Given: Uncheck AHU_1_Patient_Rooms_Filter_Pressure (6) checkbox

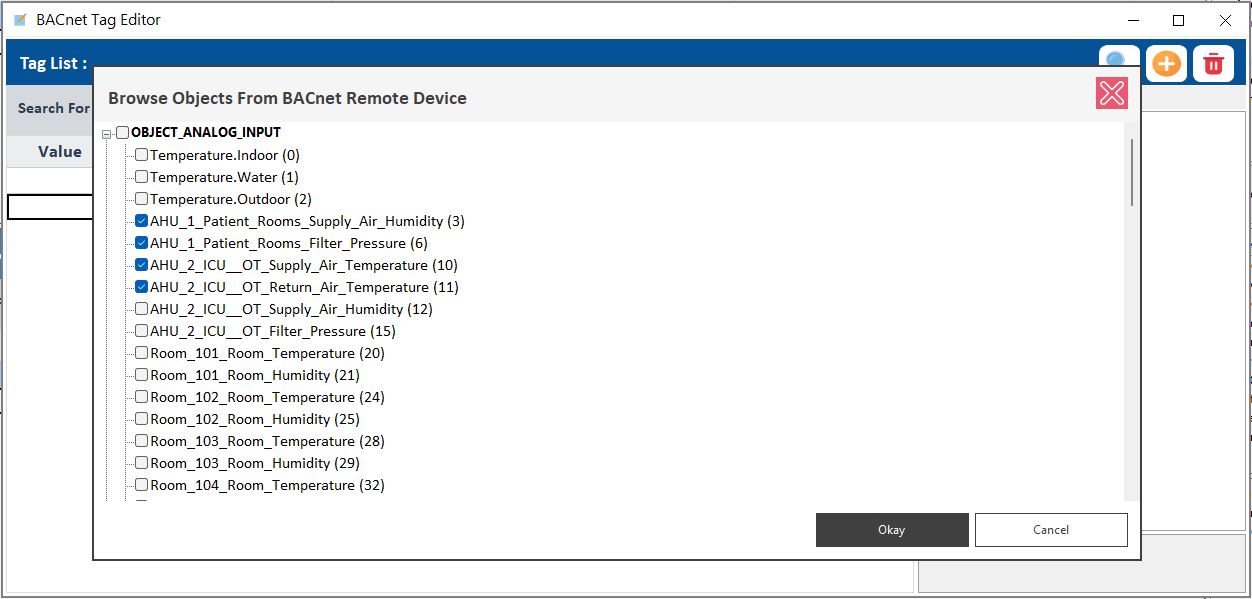Looking at the screenshot, I should coord(142,243).
